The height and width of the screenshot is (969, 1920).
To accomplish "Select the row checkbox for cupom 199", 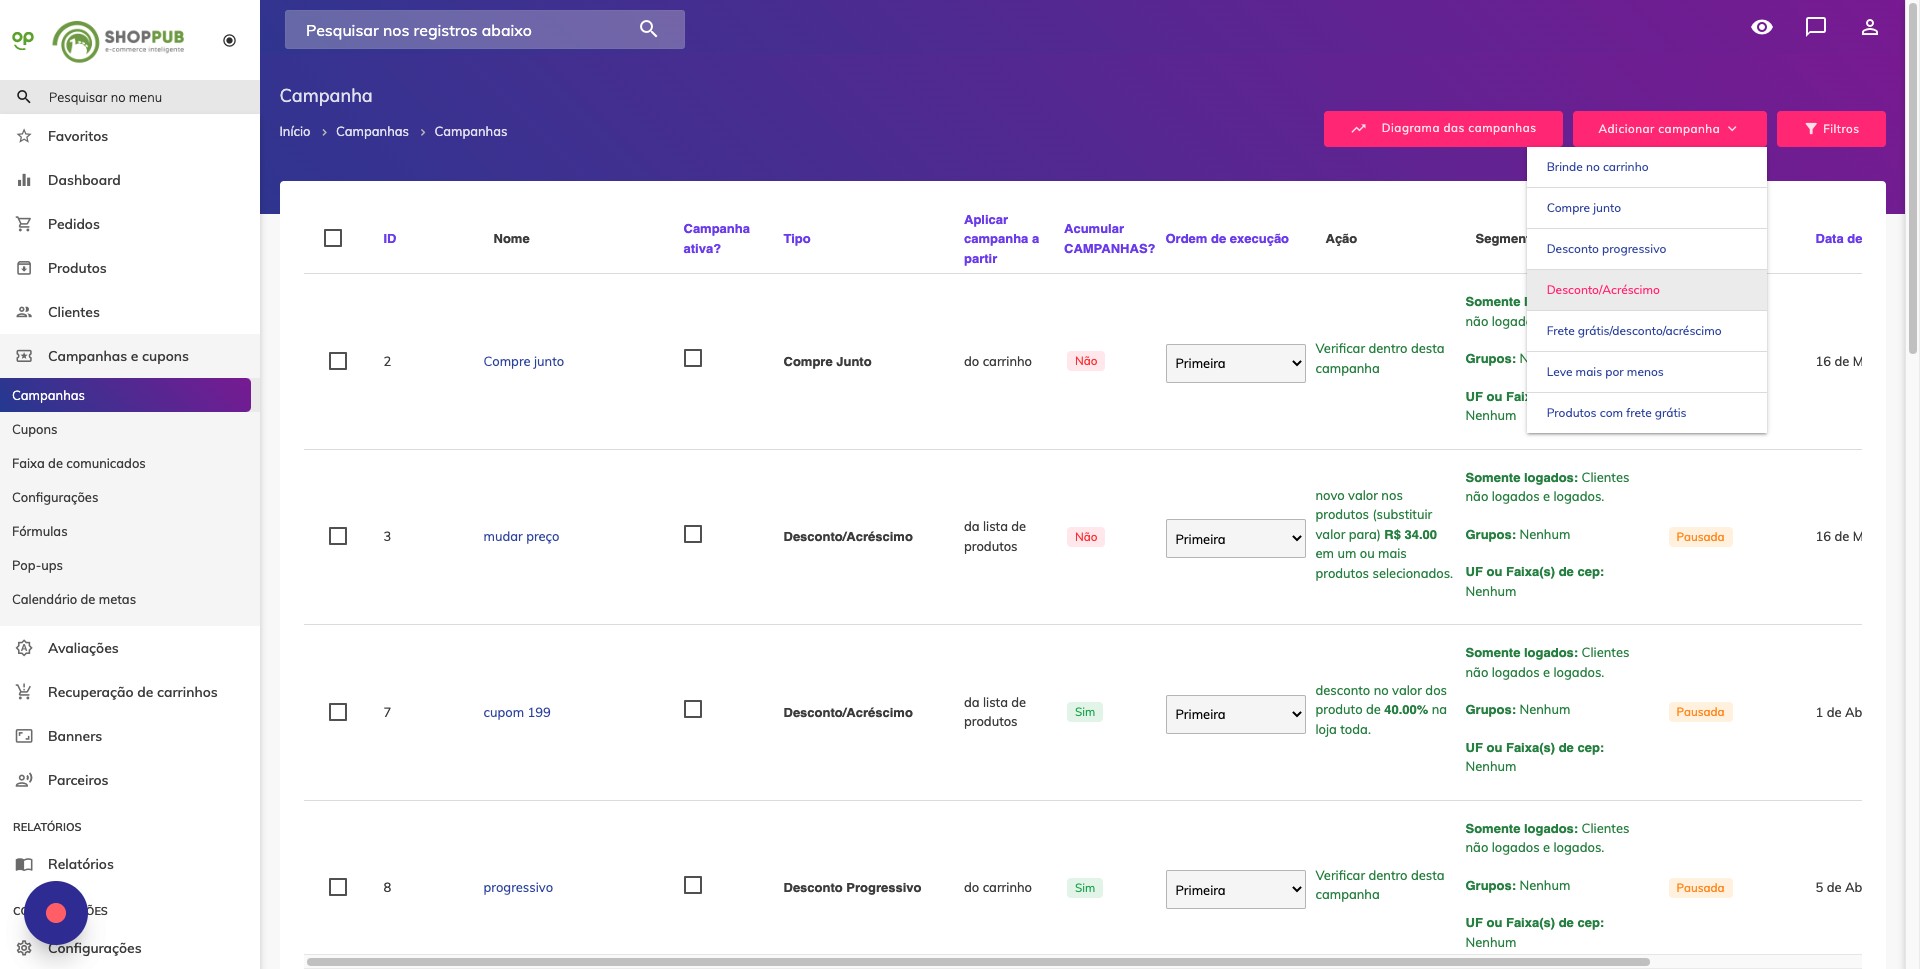I will coord(338,712).
